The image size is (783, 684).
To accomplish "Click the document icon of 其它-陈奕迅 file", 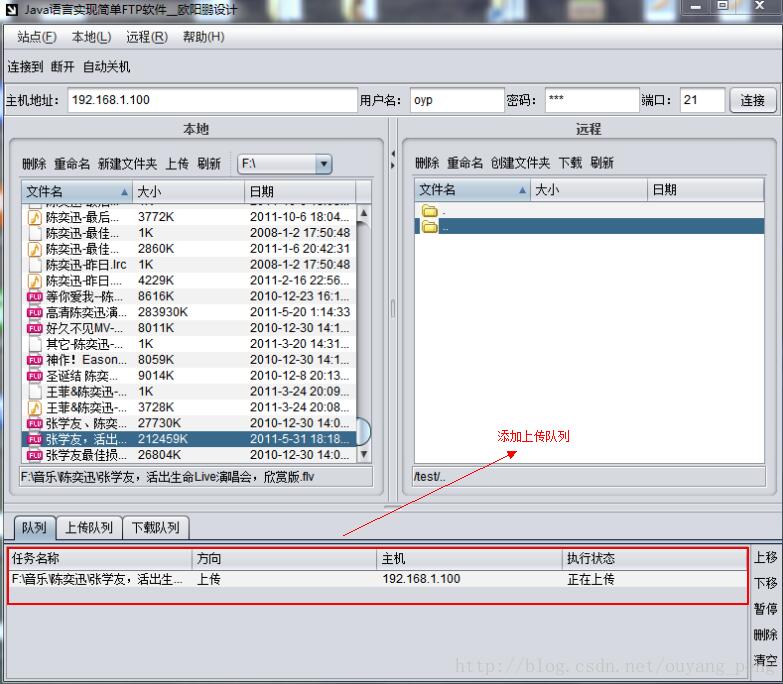I will 34,344.
